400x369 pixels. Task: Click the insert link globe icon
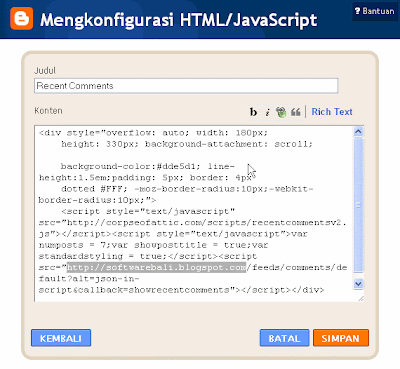tap(281, 112)
